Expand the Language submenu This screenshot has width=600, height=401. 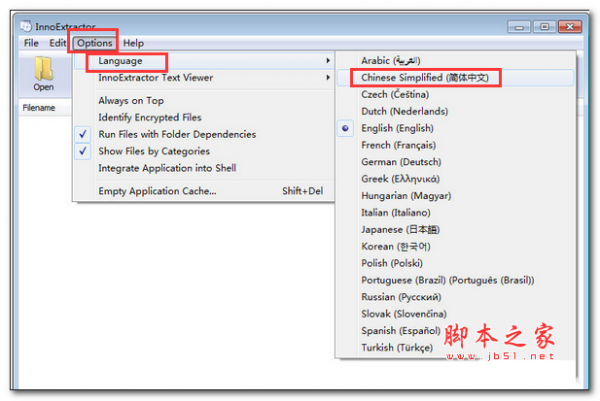click(203, 61)
